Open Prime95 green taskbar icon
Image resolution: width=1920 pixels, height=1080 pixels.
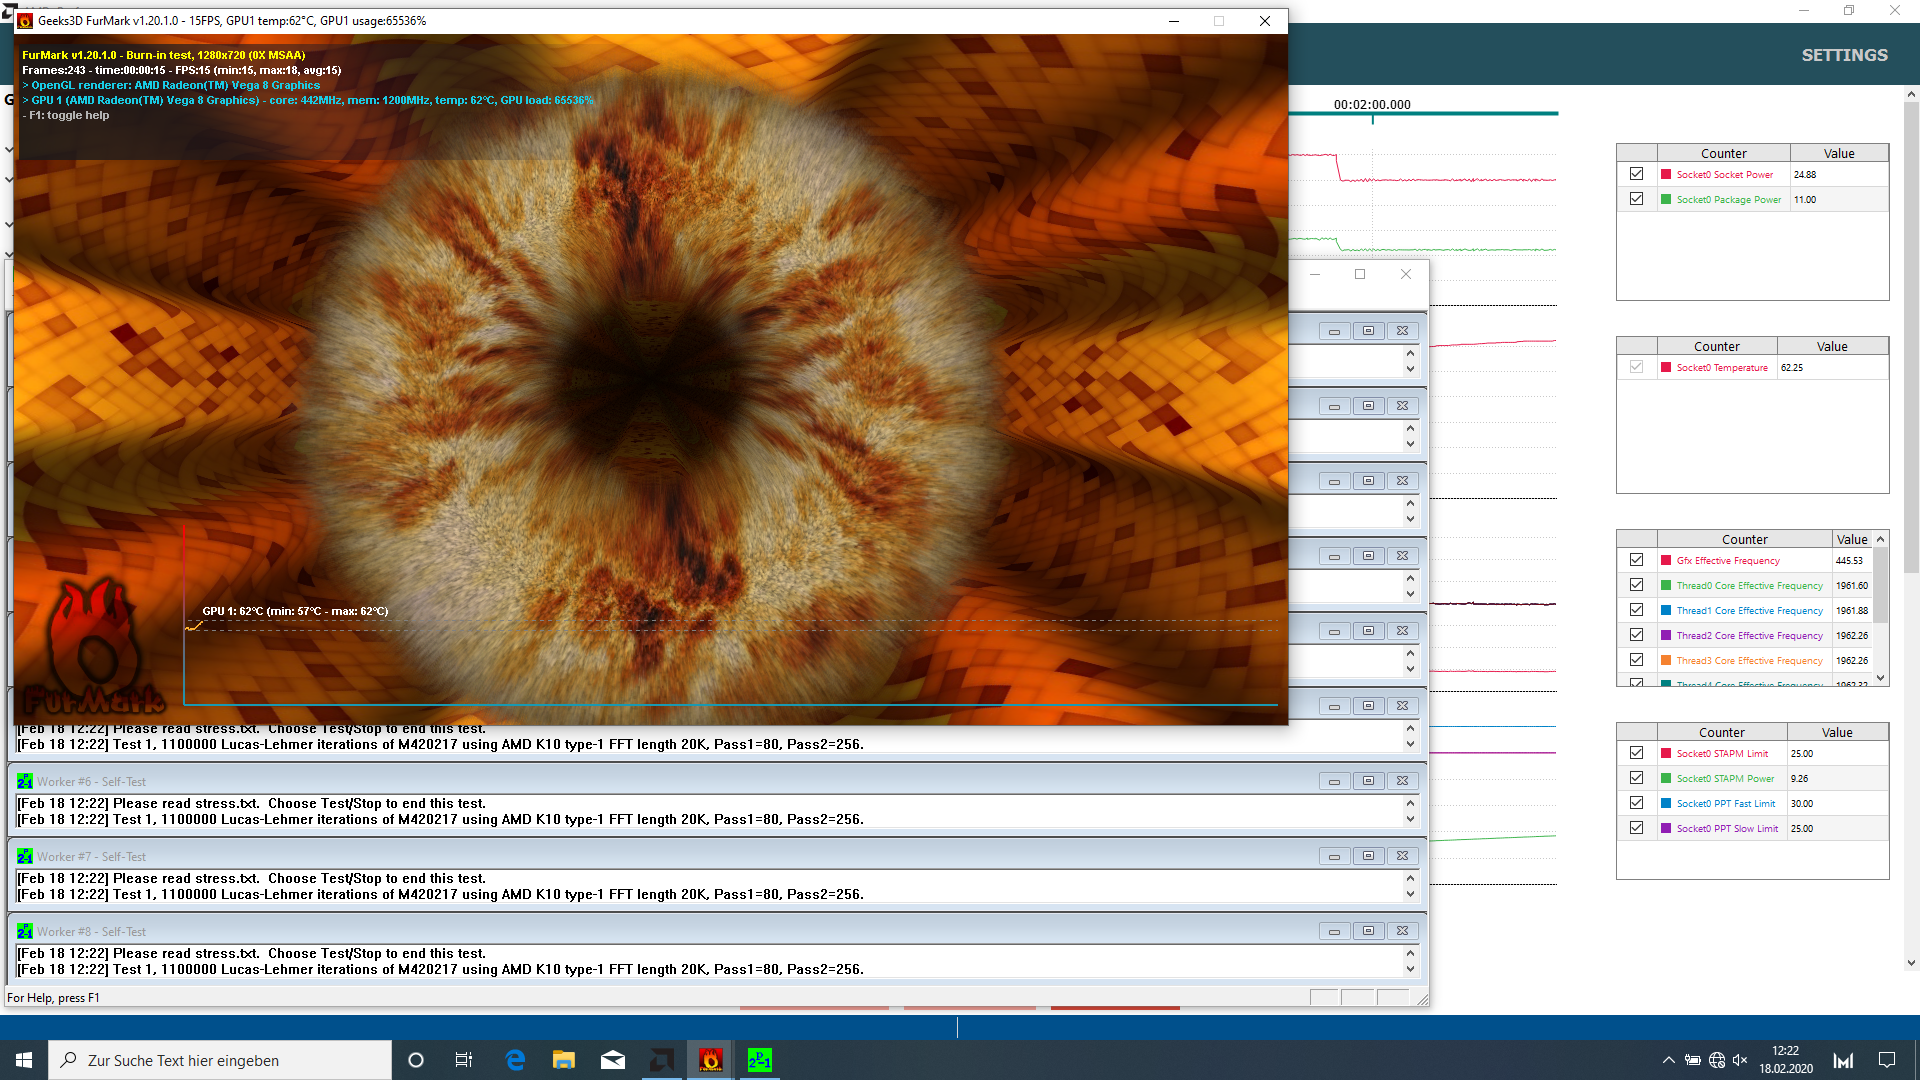click(759, 1060)
